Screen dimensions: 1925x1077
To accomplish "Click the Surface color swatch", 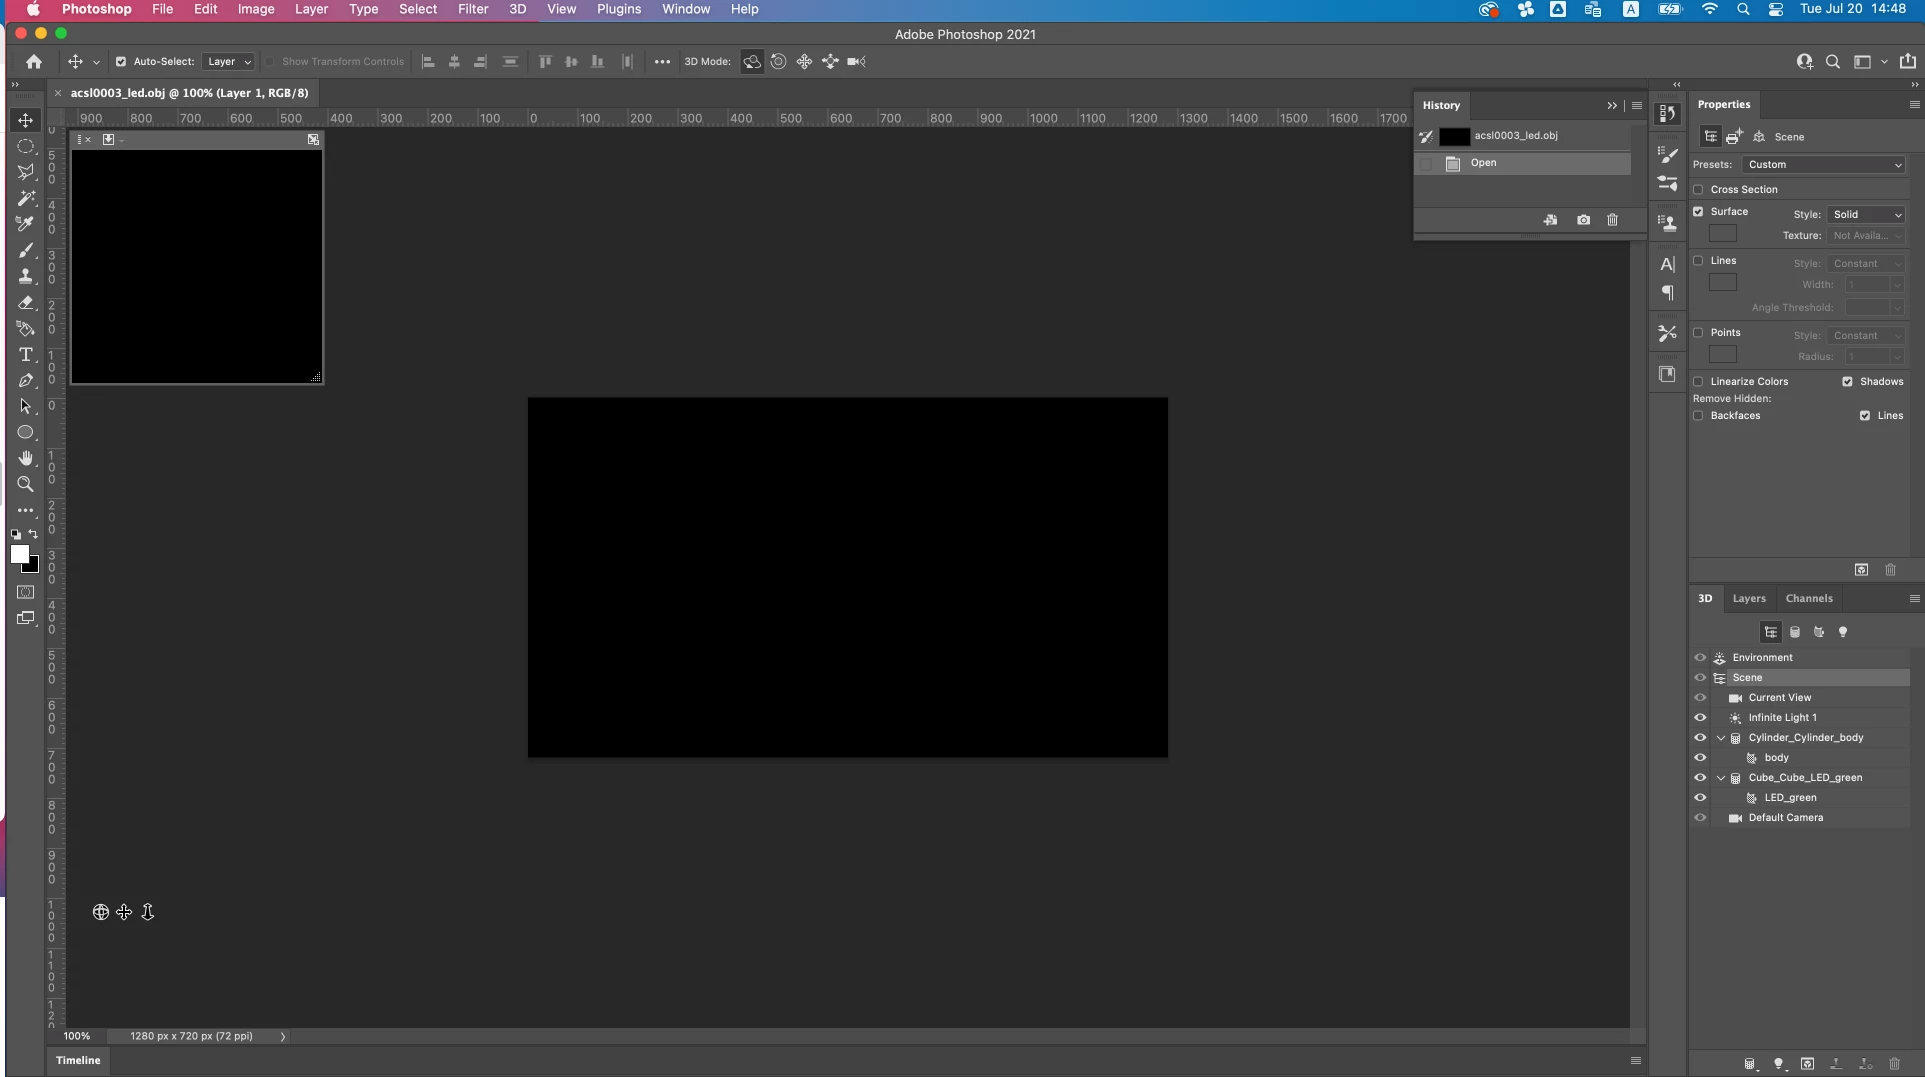I will (x=1723, y=234).
